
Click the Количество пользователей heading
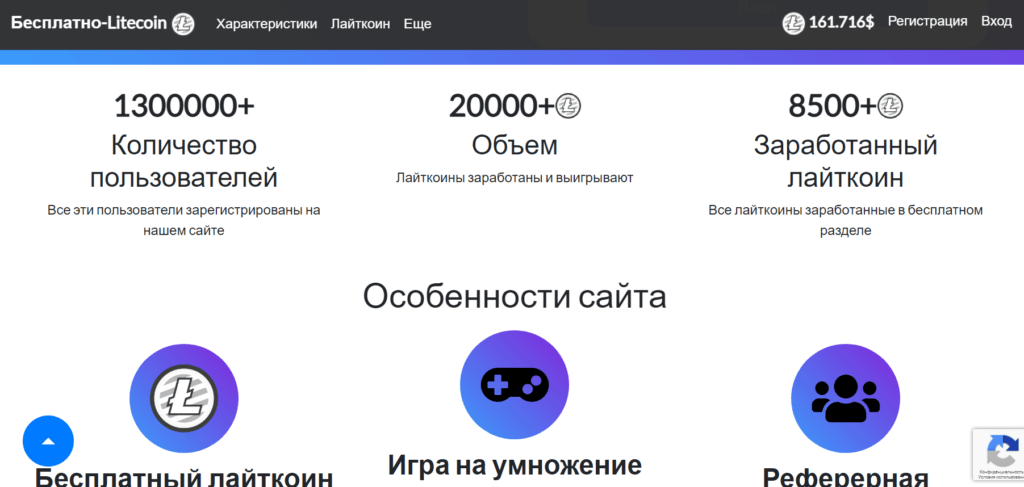tap(184, 161)
